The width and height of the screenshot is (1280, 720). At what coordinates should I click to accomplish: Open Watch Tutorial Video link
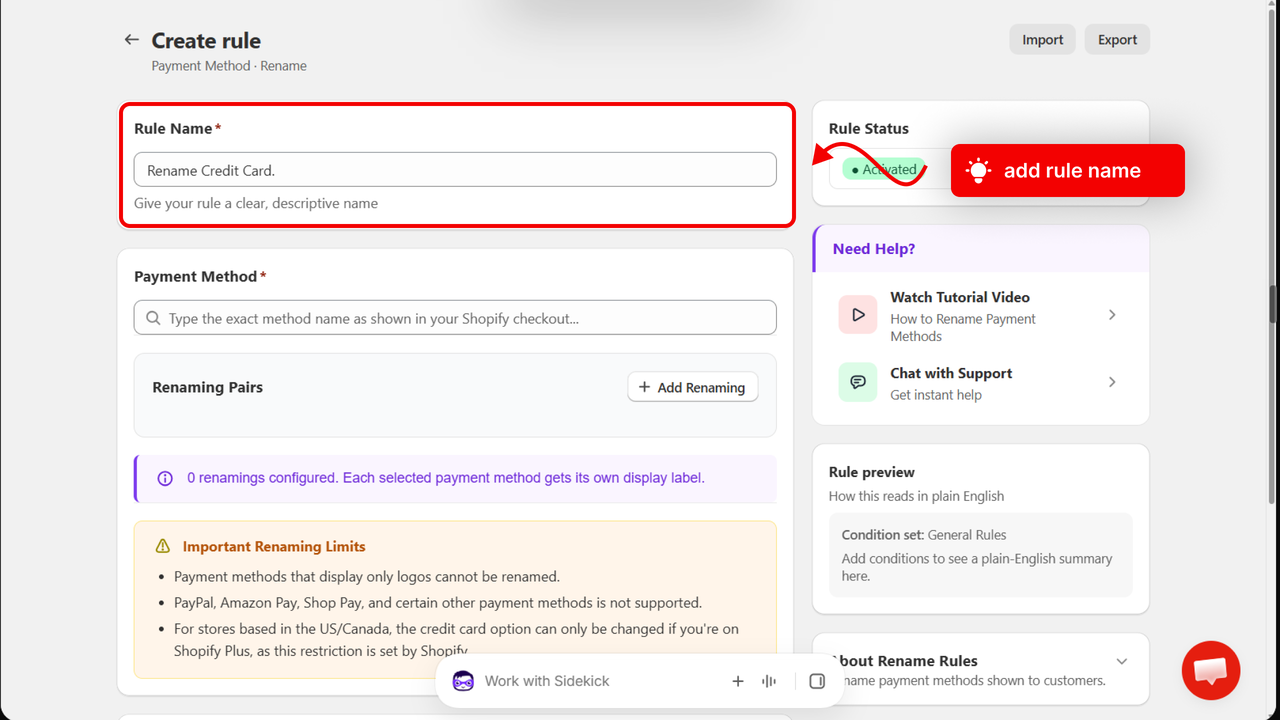click(960, 297)
